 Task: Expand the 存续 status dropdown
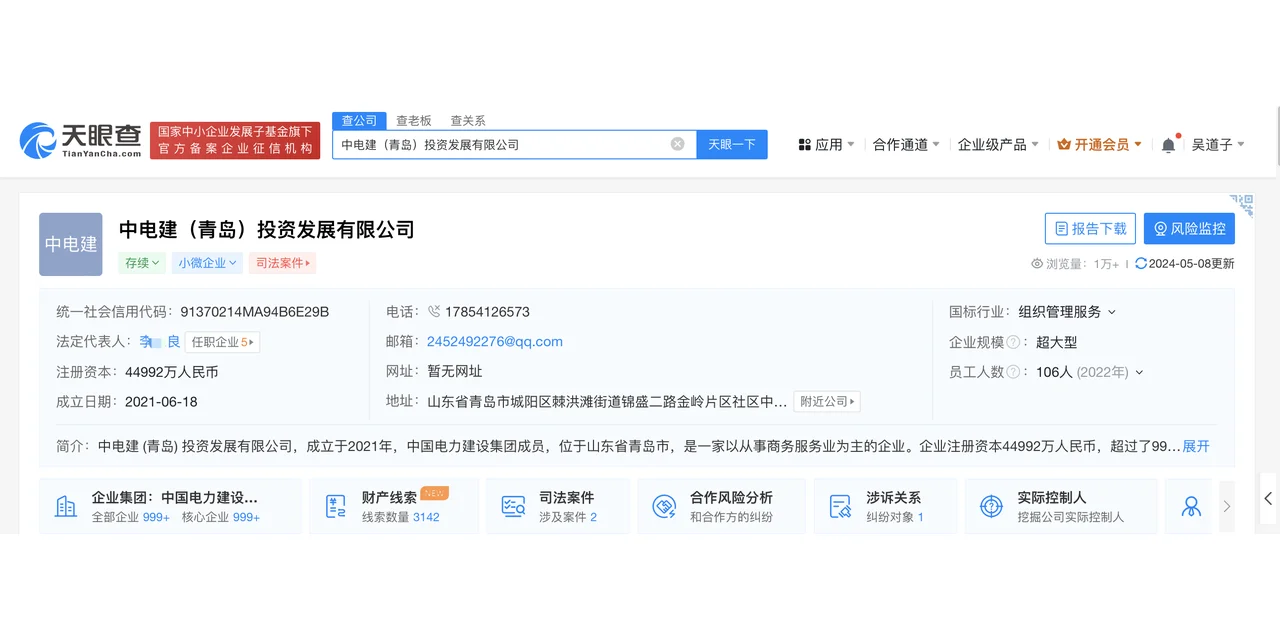(x=141, y=262)
